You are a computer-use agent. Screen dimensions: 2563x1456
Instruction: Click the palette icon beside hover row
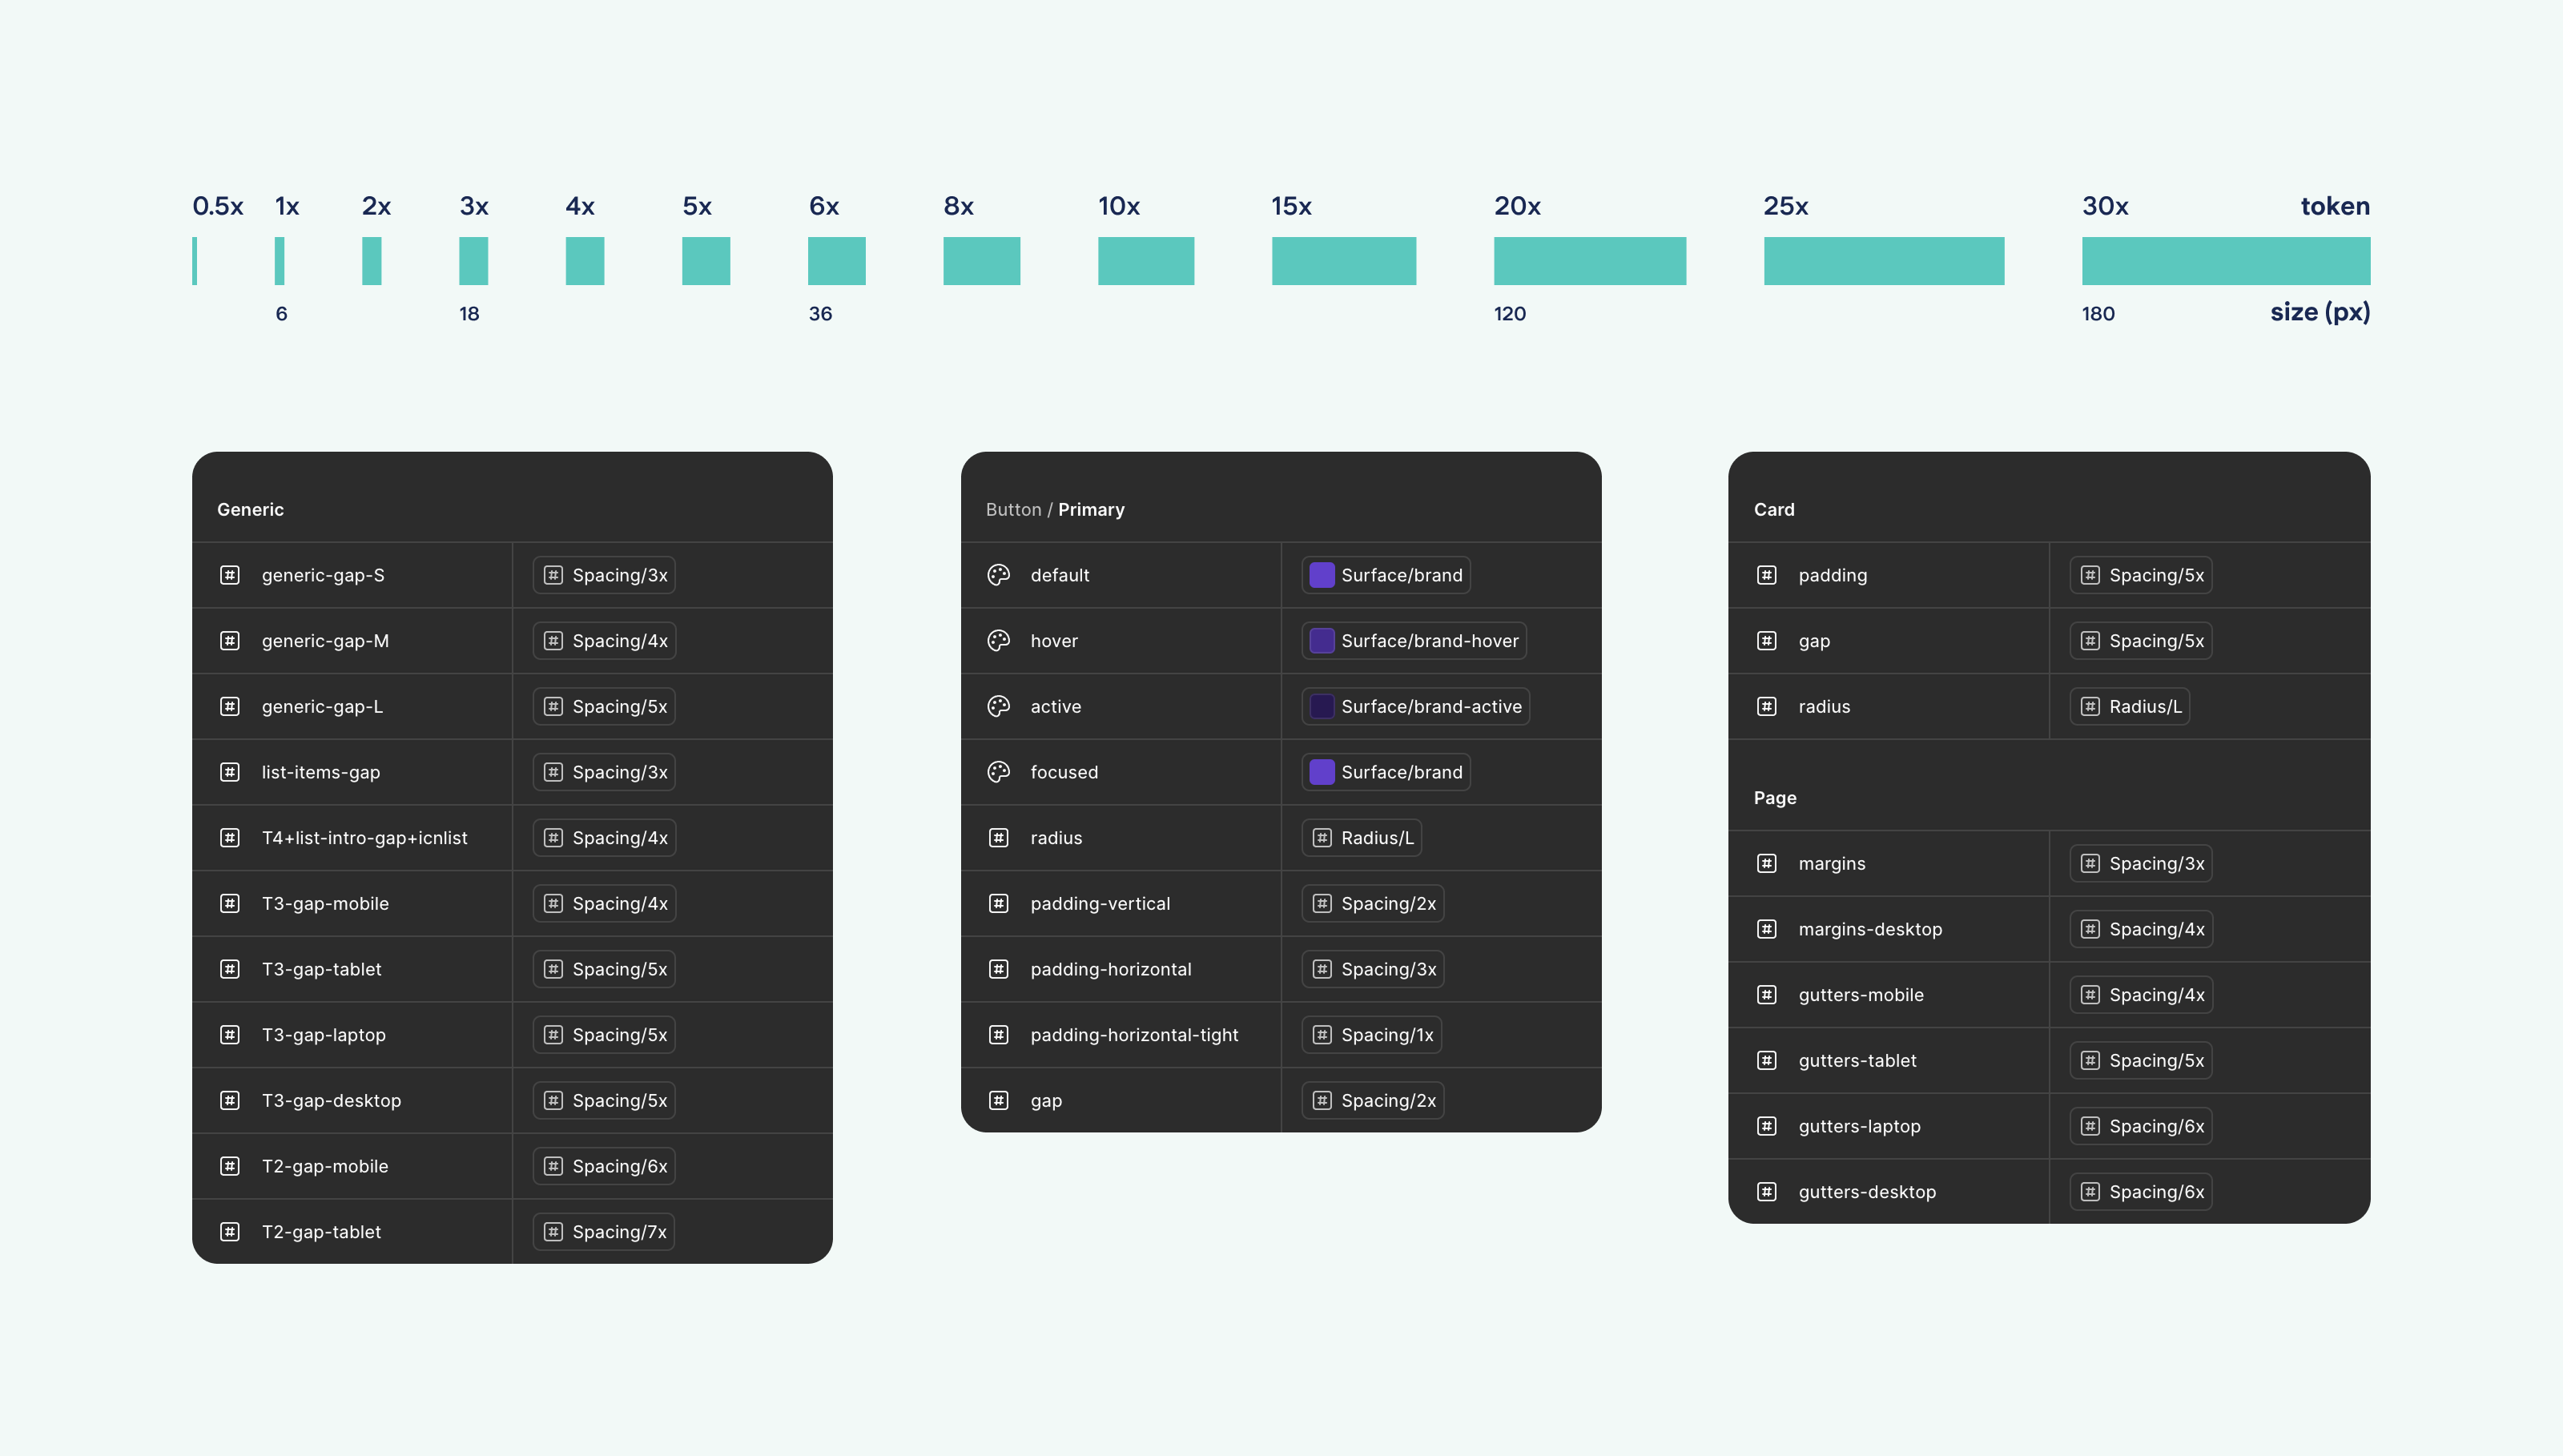(998, 641)
